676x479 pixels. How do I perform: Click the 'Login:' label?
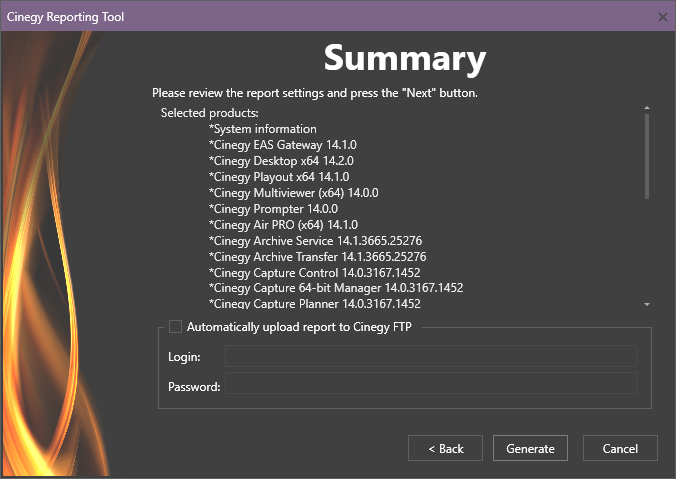184,357
